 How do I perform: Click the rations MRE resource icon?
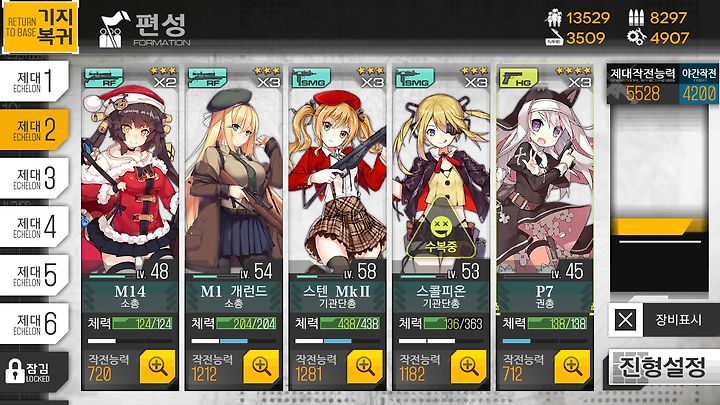(x=554, y=37)
